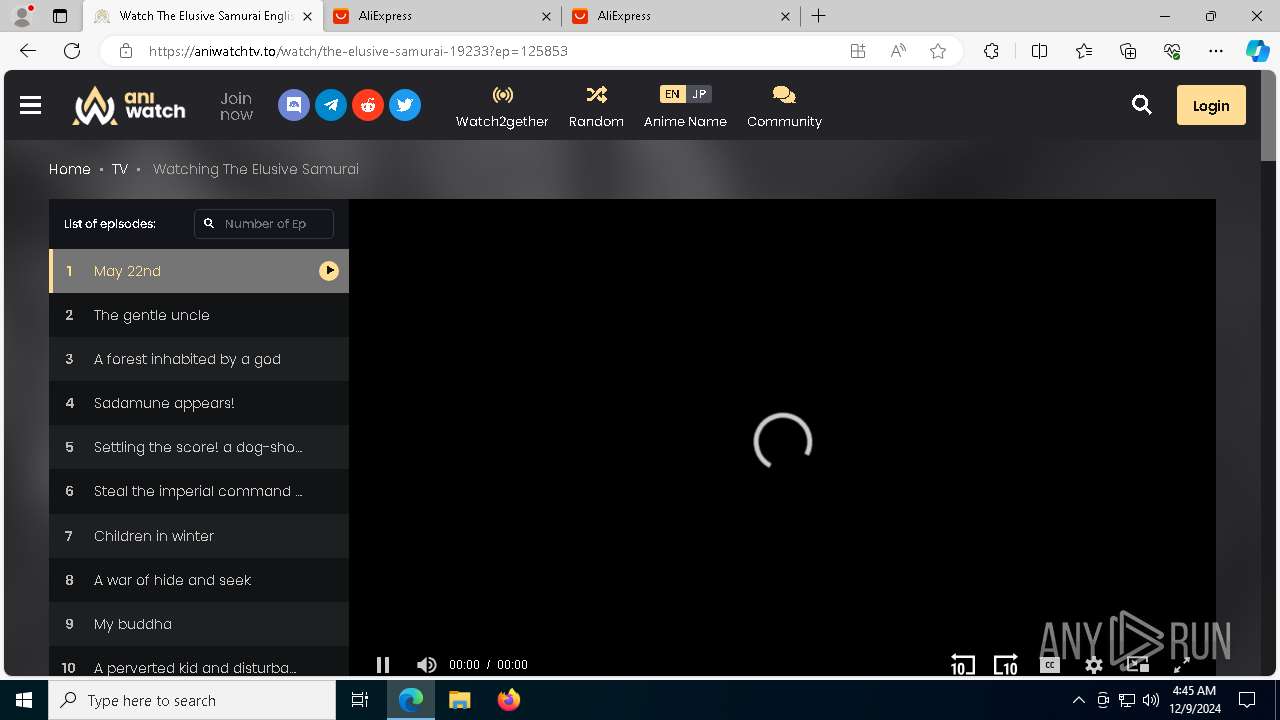
Task: Toggle Edge split screen
Action: pyautogui.click(x=1039, y=51)
